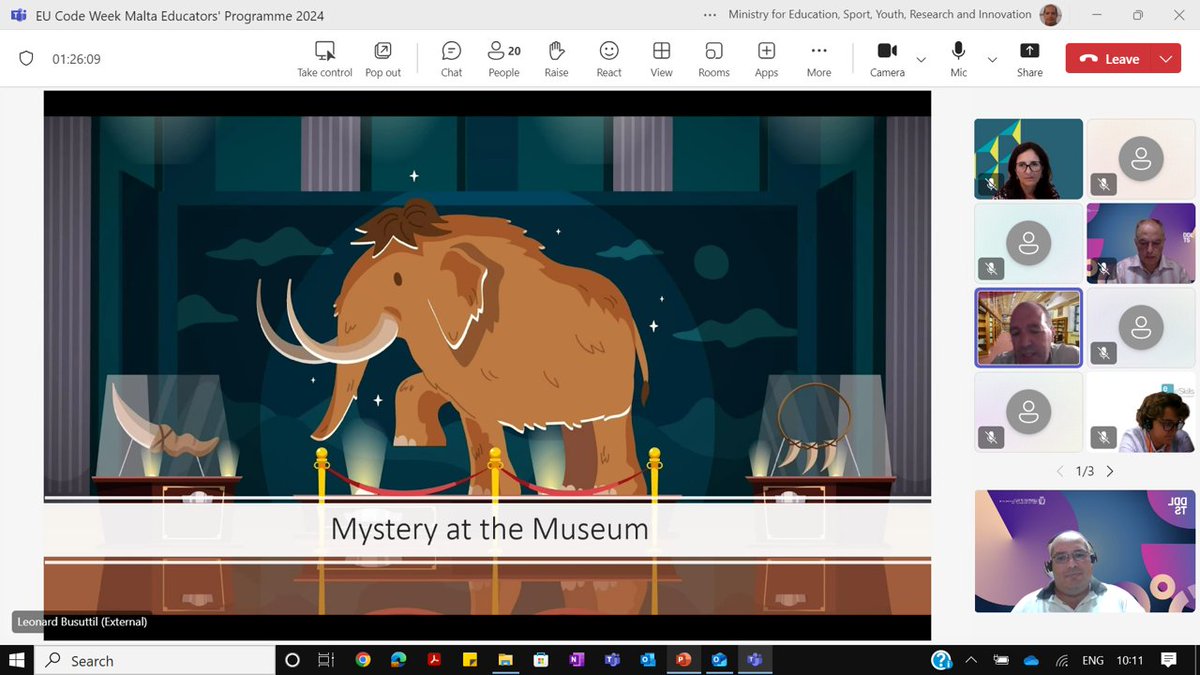This screenshot has width=1200, height=675.
Task: Expand the Leave button options
Action: point(1164,58)
